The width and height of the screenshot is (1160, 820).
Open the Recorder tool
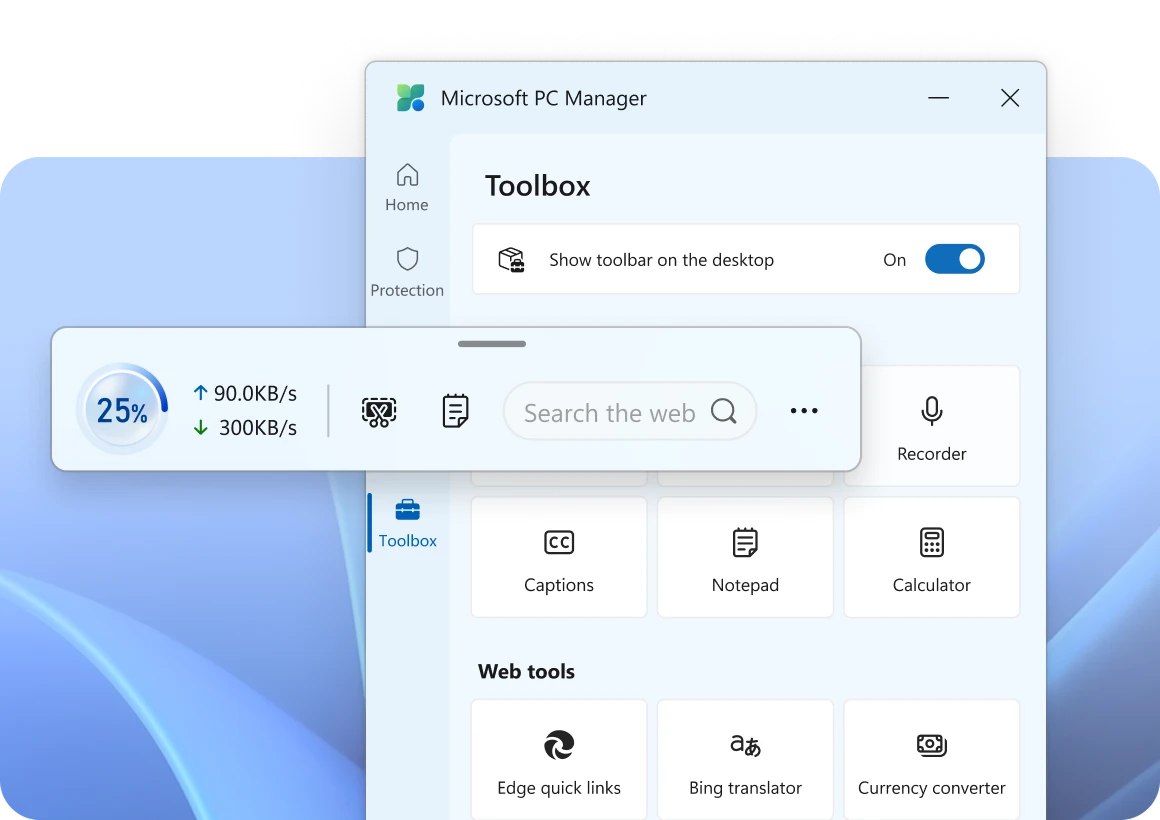click(931, 426)
